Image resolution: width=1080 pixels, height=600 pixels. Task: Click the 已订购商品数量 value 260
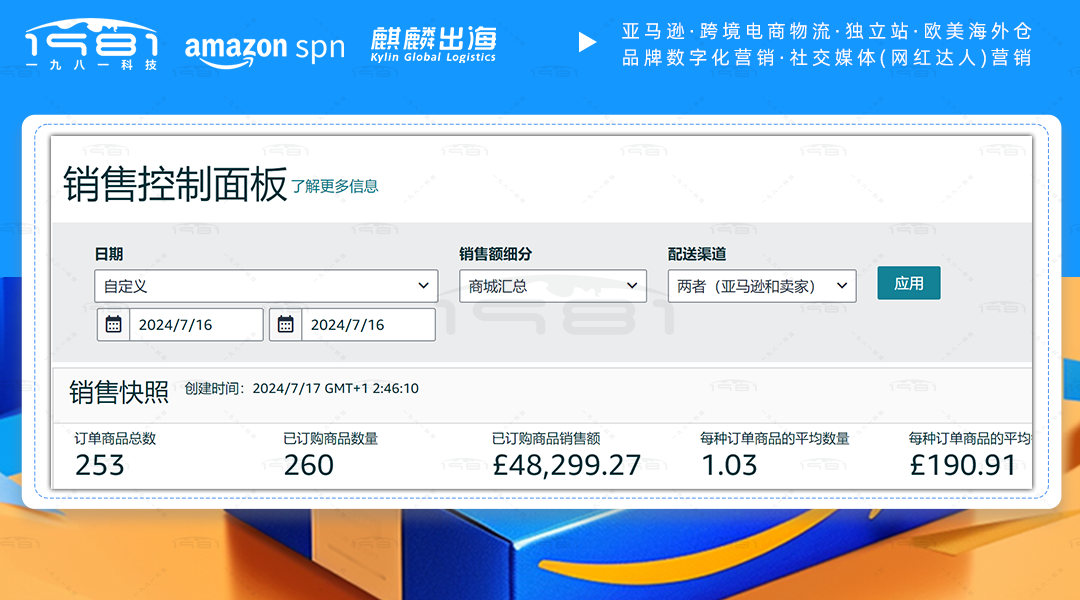(x=309, y=466)
